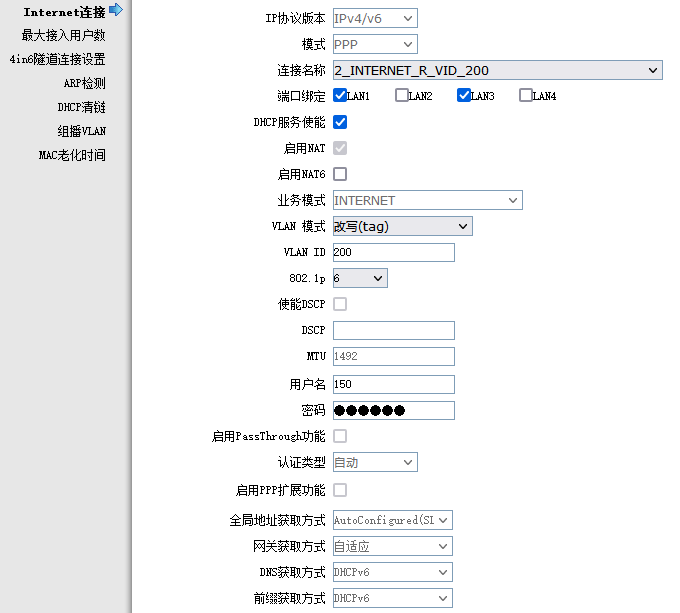Go to ARP检测 settings

[x=83, y=84]
